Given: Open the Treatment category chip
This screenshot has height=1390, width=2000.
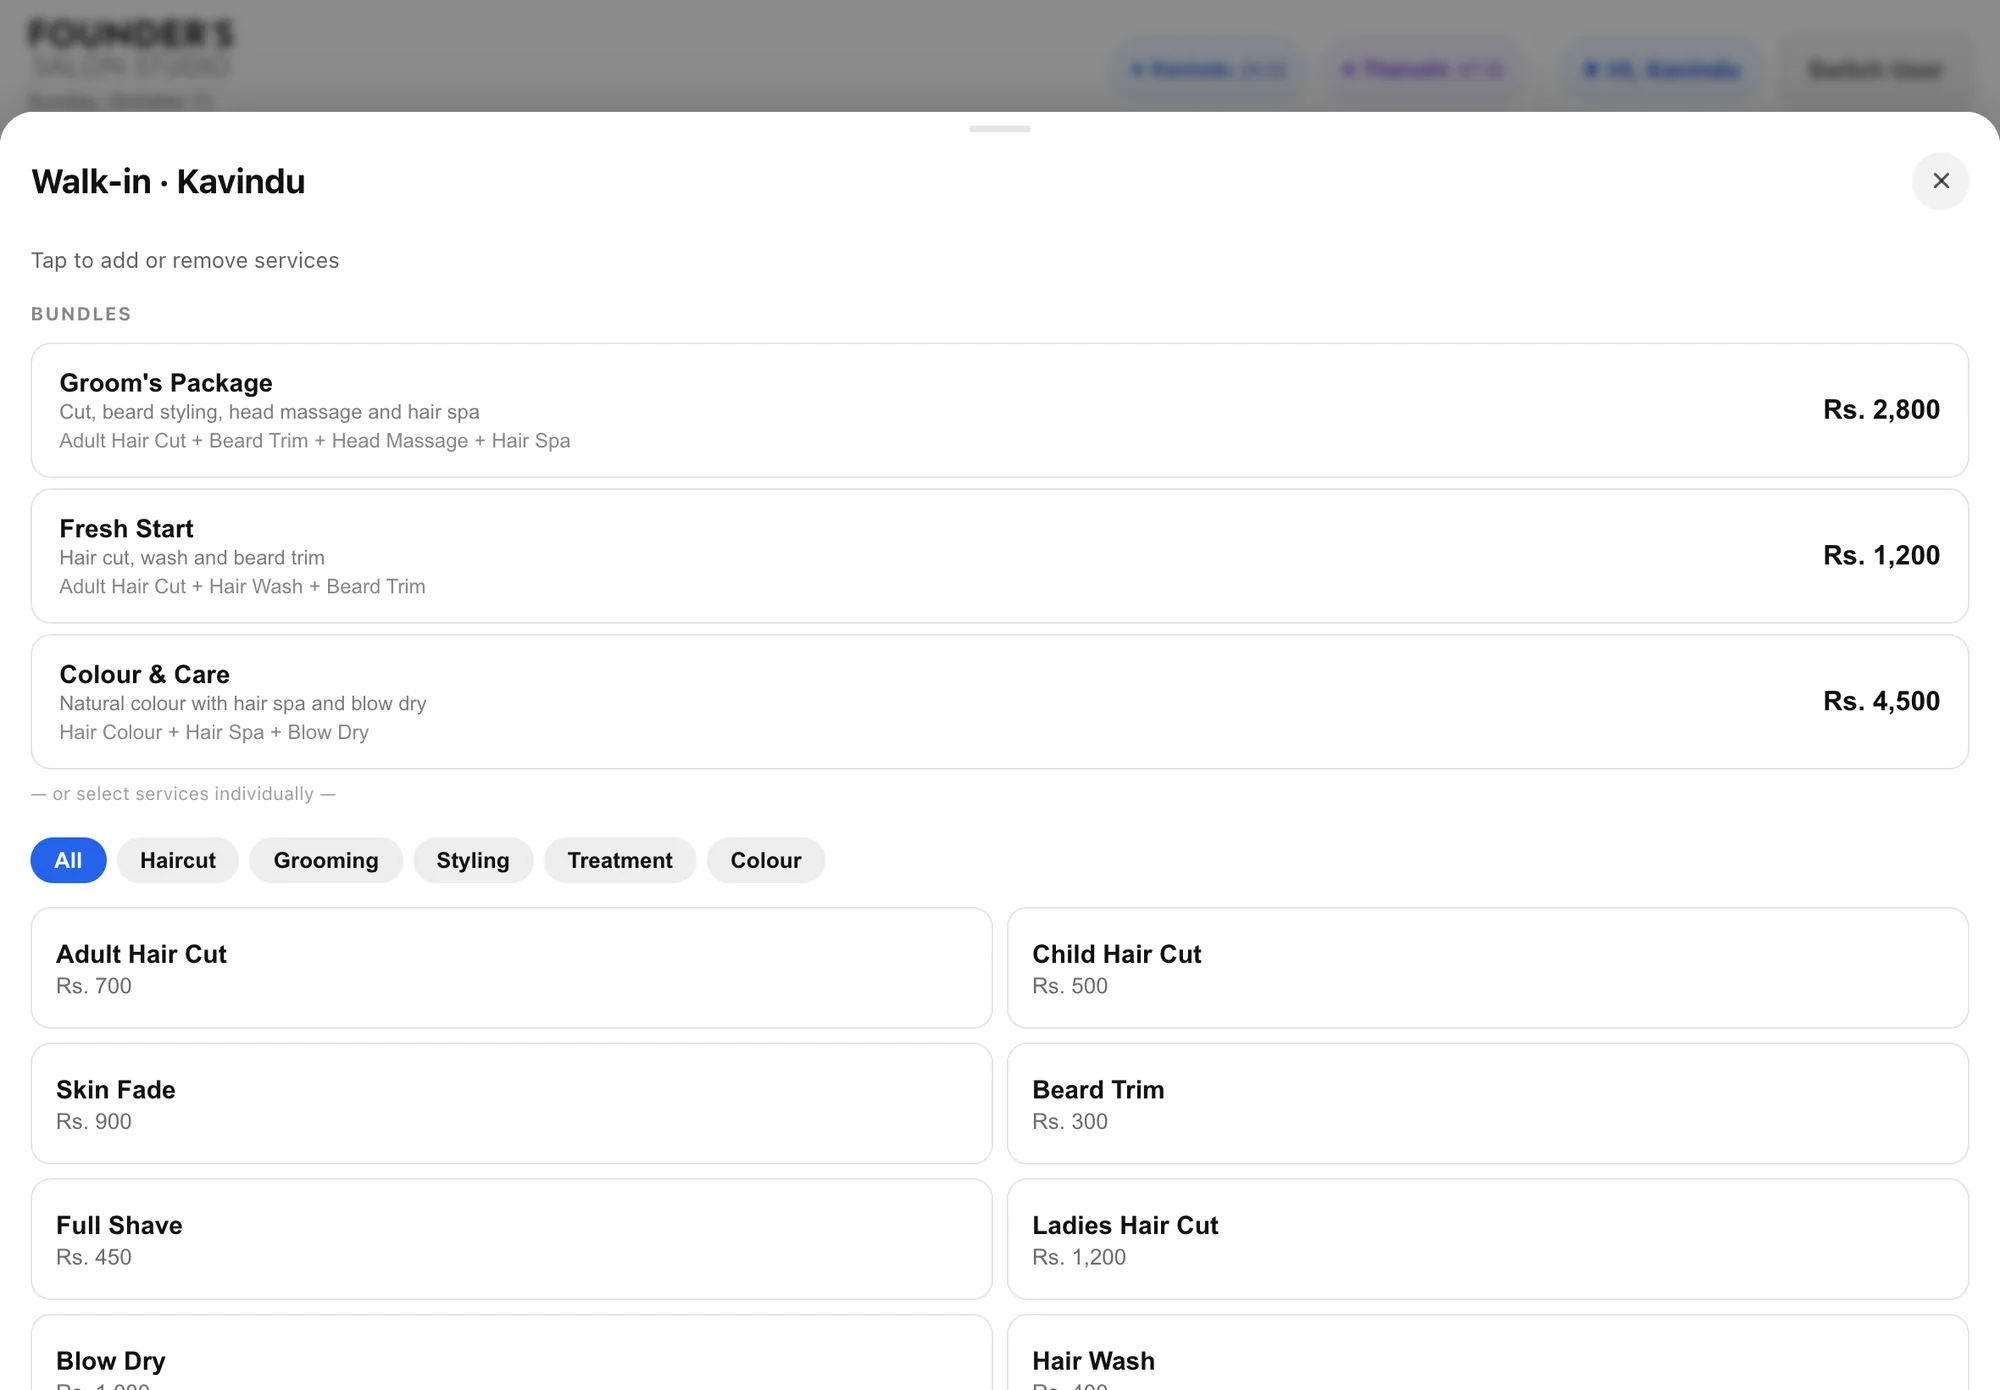Looking at the screenshot, I should point(620,860).
